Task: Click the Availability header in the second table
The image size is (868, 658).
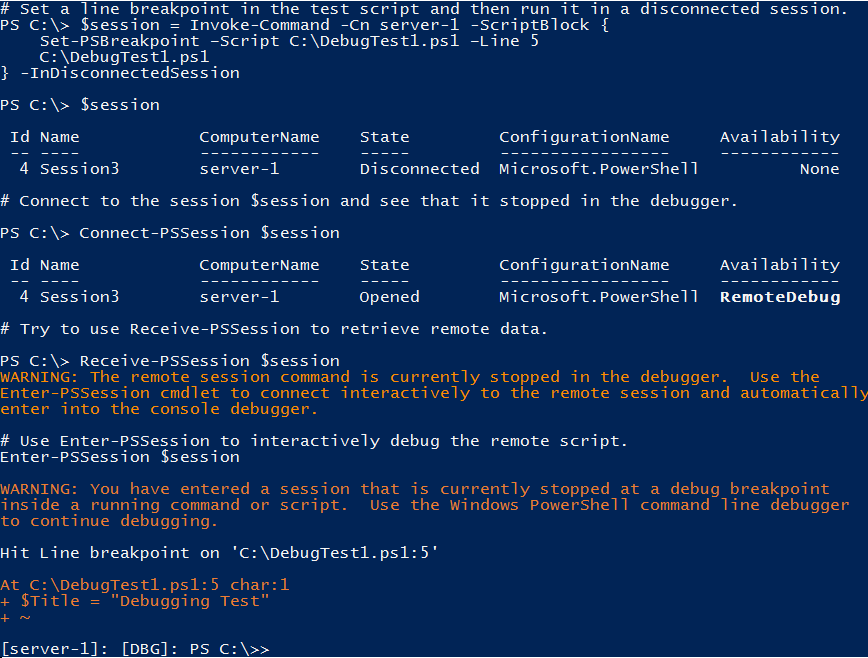Action: 780,265
